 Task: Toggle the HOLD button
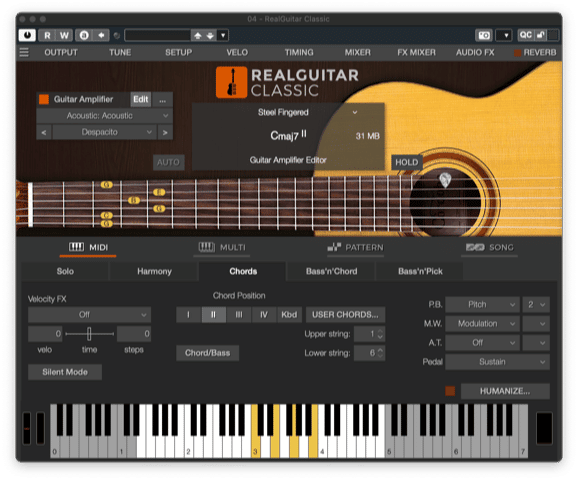coord(407,162)
